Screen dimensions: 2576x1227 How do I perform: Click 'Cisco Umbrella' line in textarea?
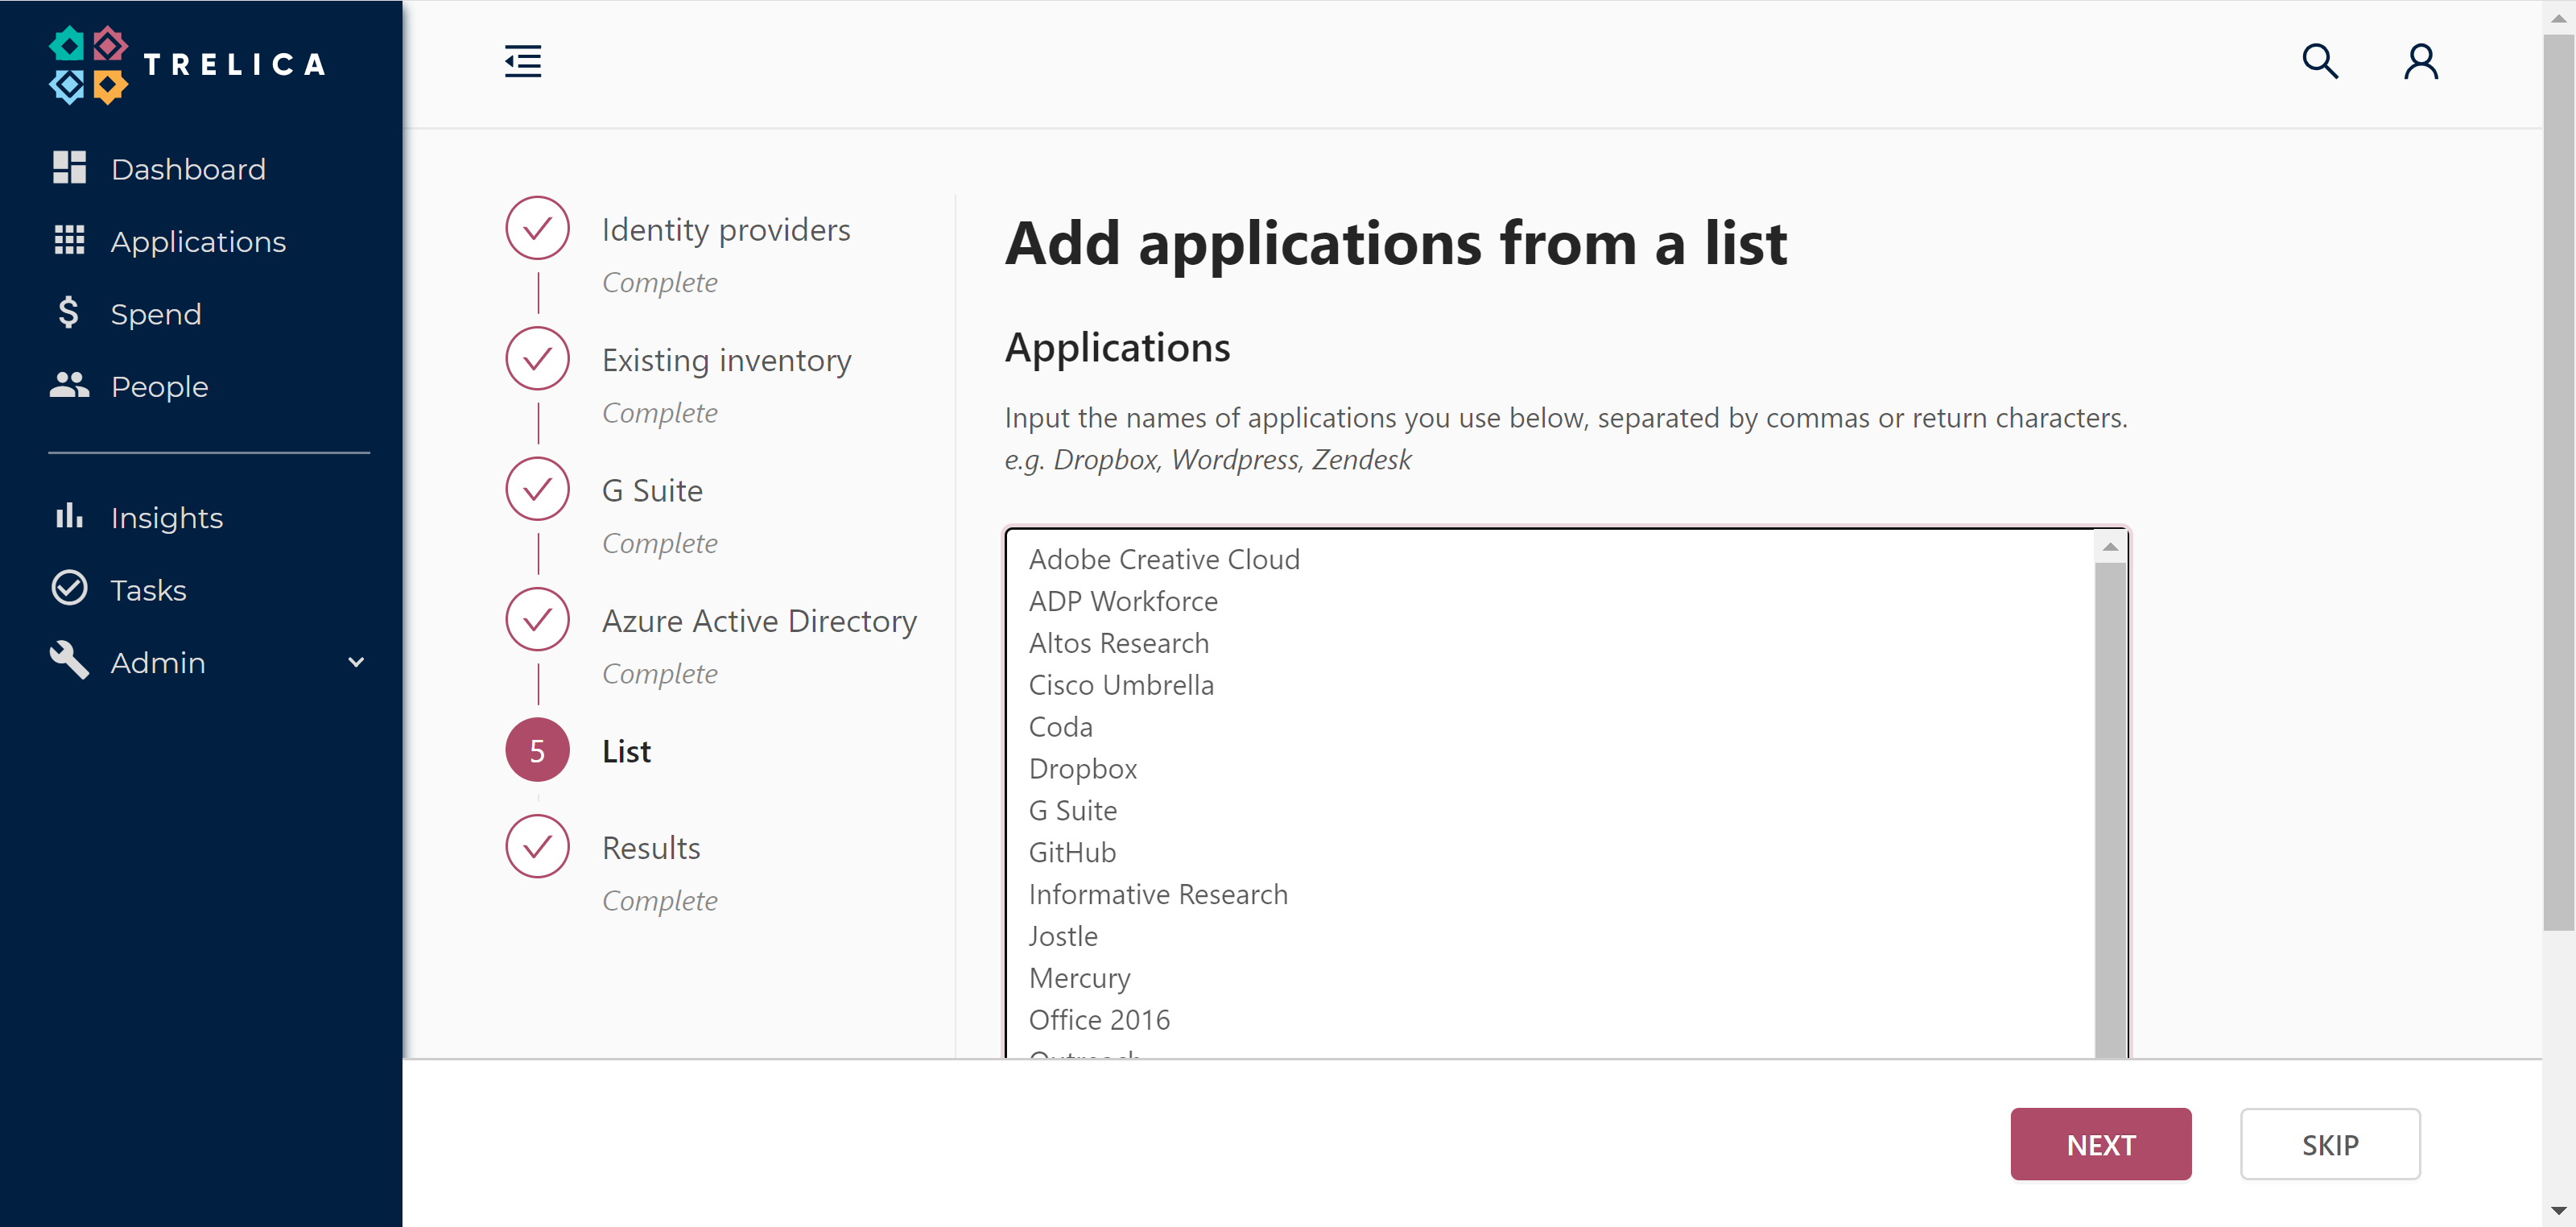(1121, 685)
